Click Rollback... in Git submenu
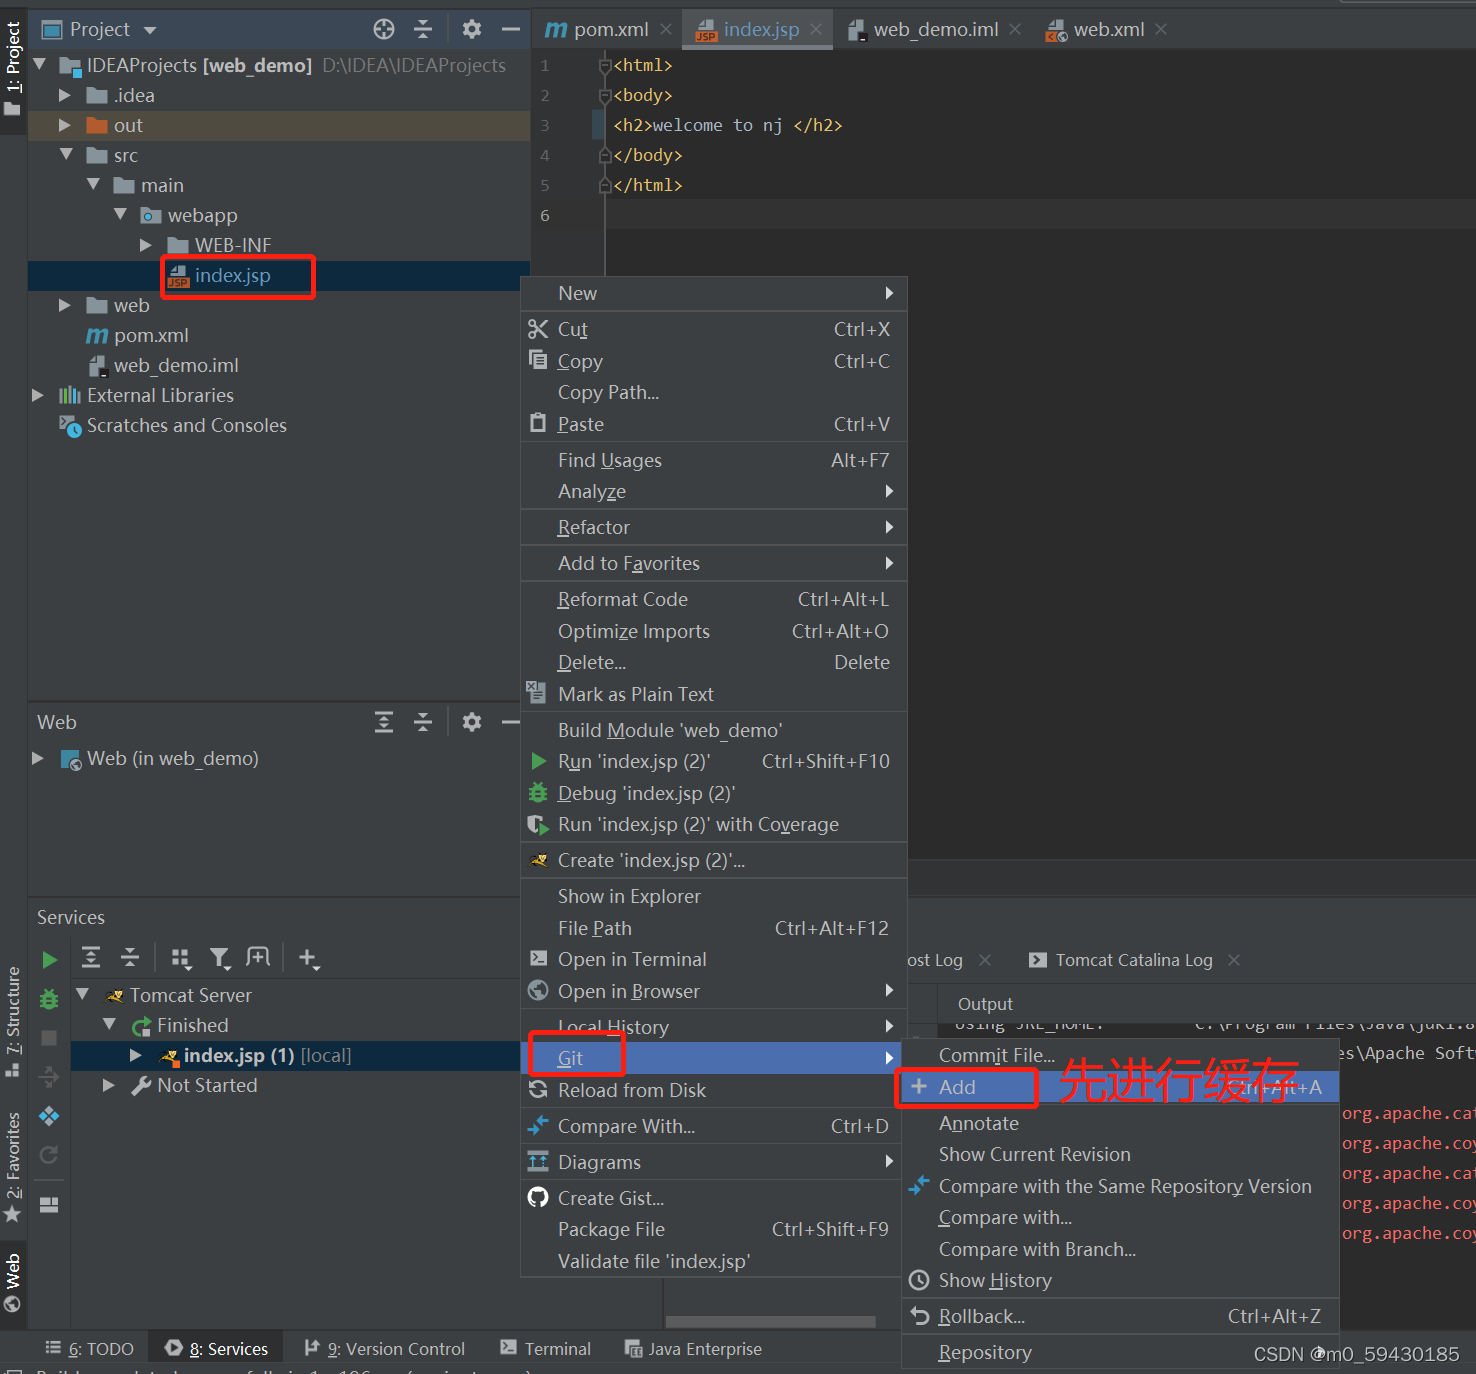The height and width of the screenshot is (1374, 1476). [1120, 1316]
